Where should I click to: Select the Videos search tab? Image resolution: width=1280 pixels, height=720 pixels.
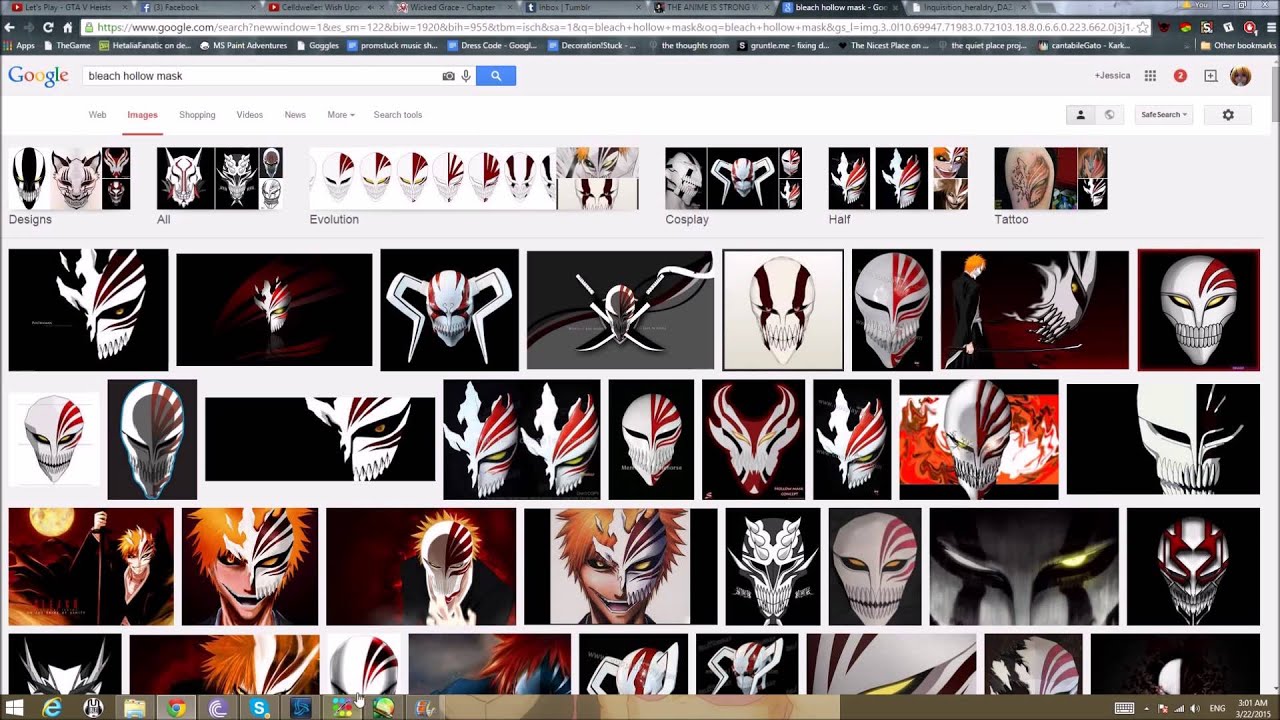(250, 115)
